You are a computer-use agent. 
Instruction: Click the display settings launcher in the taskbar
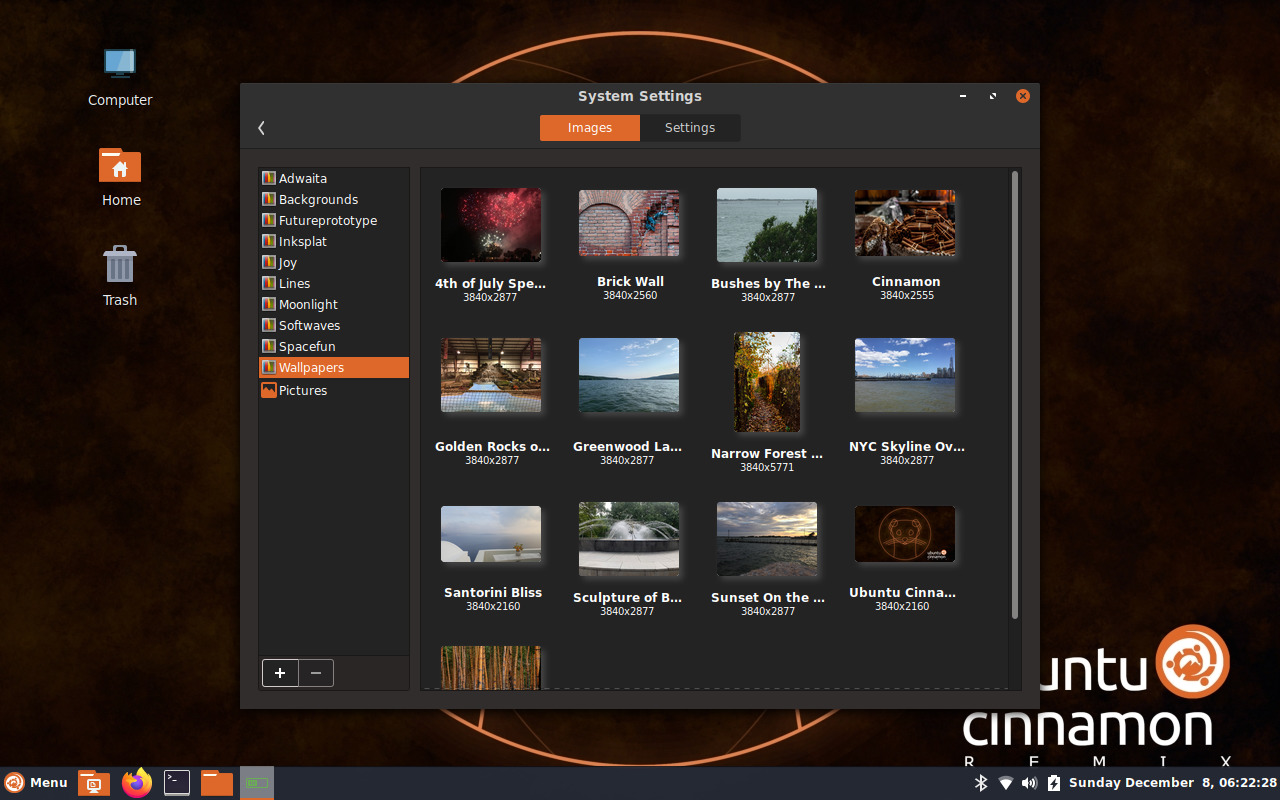94,782
